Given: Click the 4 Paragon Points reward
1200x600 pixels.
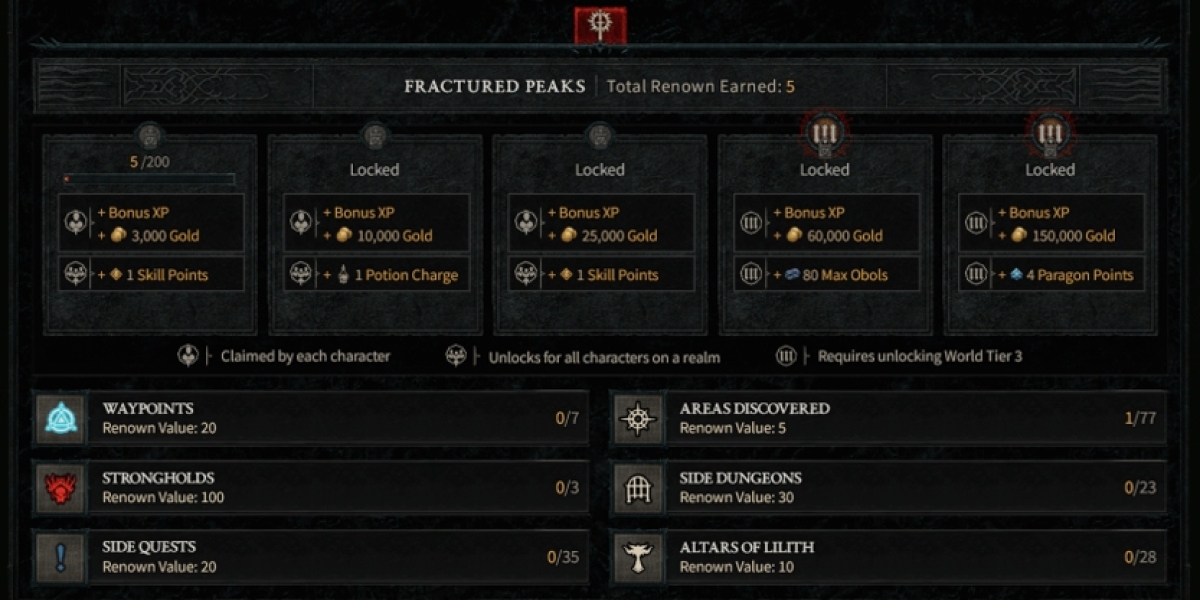Looking at the screenshot, I should pyautogui.click(x=1050, y=275).
